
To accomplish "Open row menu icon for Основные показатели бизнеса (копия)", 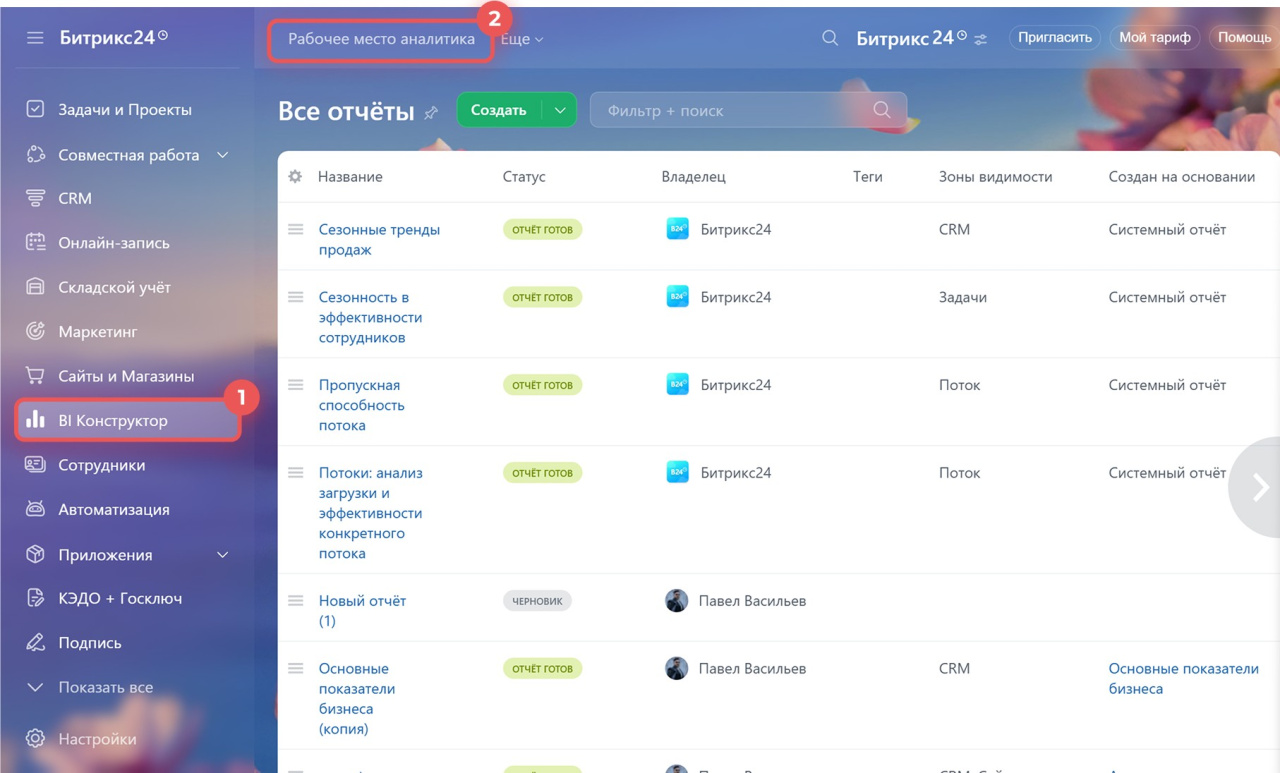I will [x=296, y=668].
